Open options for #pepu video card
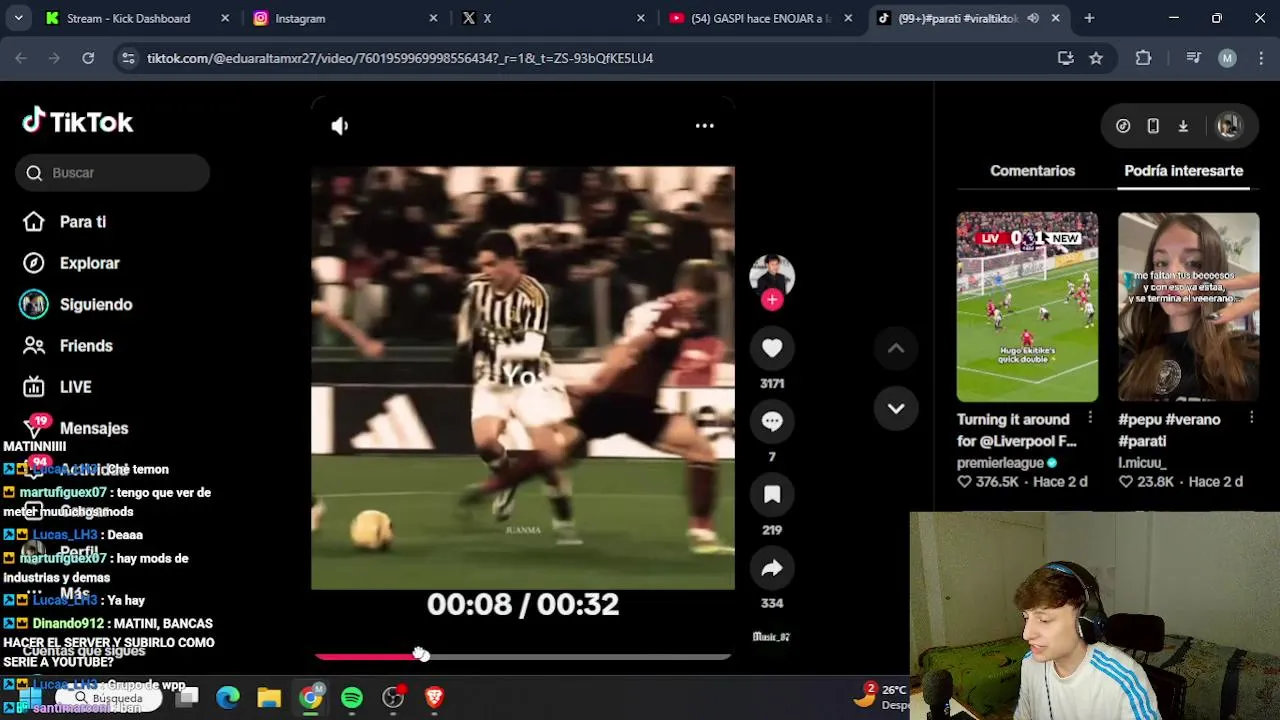 tap(1251, 418)
